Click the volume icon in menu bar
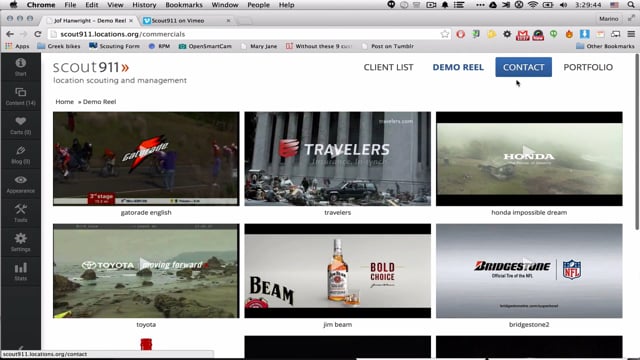Screen dimensions: 640x360 pyautogui.click(x=564, y=5)
